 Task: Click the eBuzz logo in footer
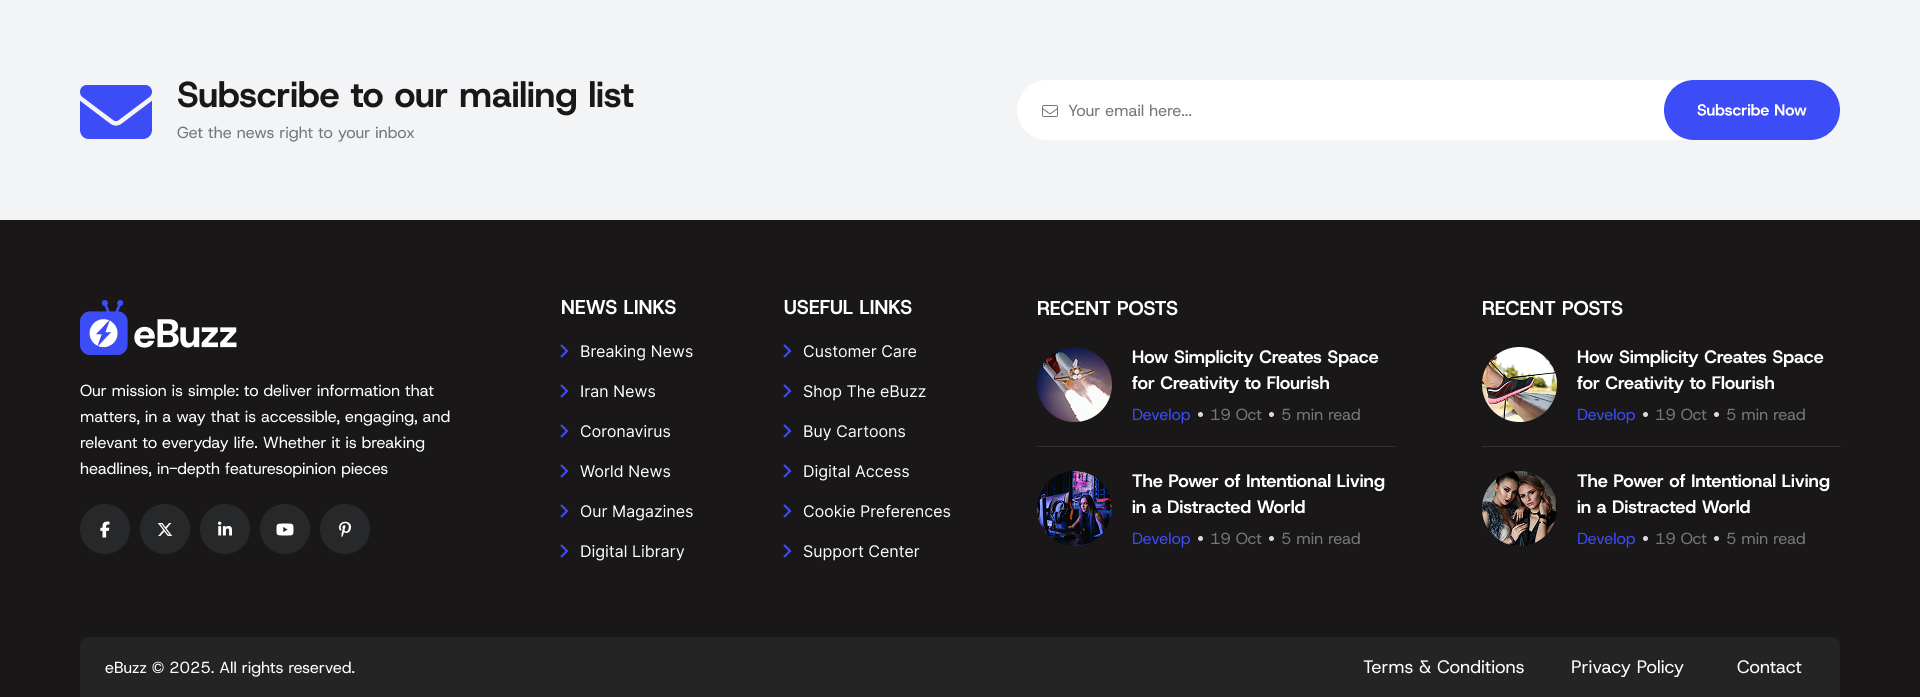click(159, 330)
